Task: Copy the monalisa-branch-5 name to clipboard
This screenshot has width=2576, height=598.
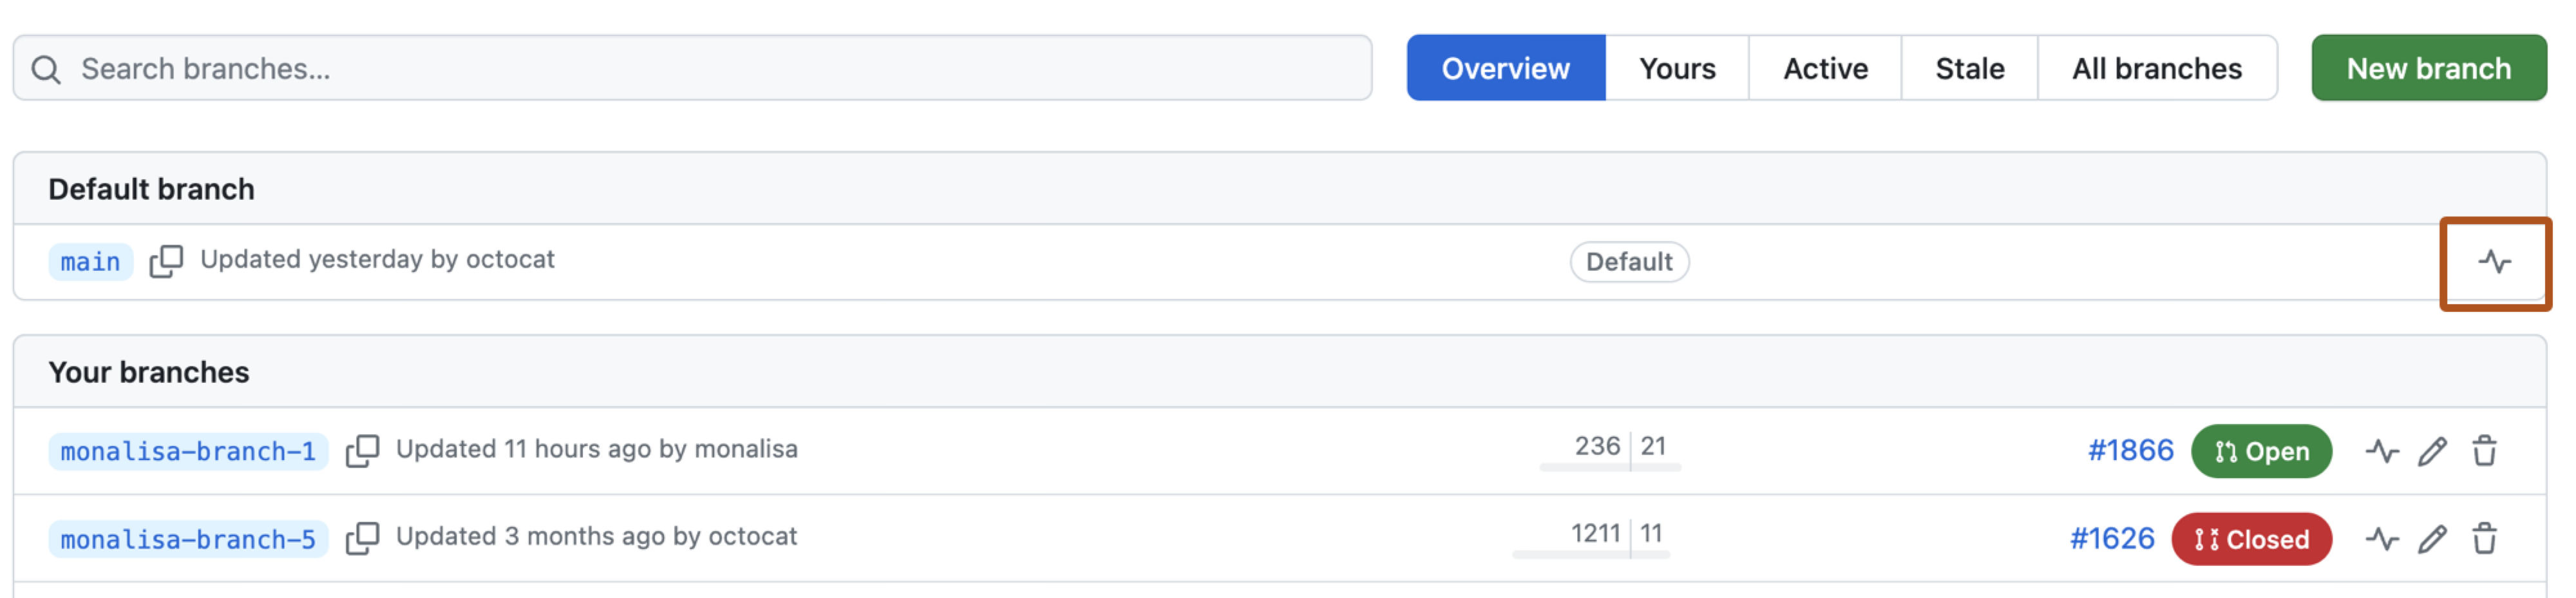Action: [x=362, y=539]
